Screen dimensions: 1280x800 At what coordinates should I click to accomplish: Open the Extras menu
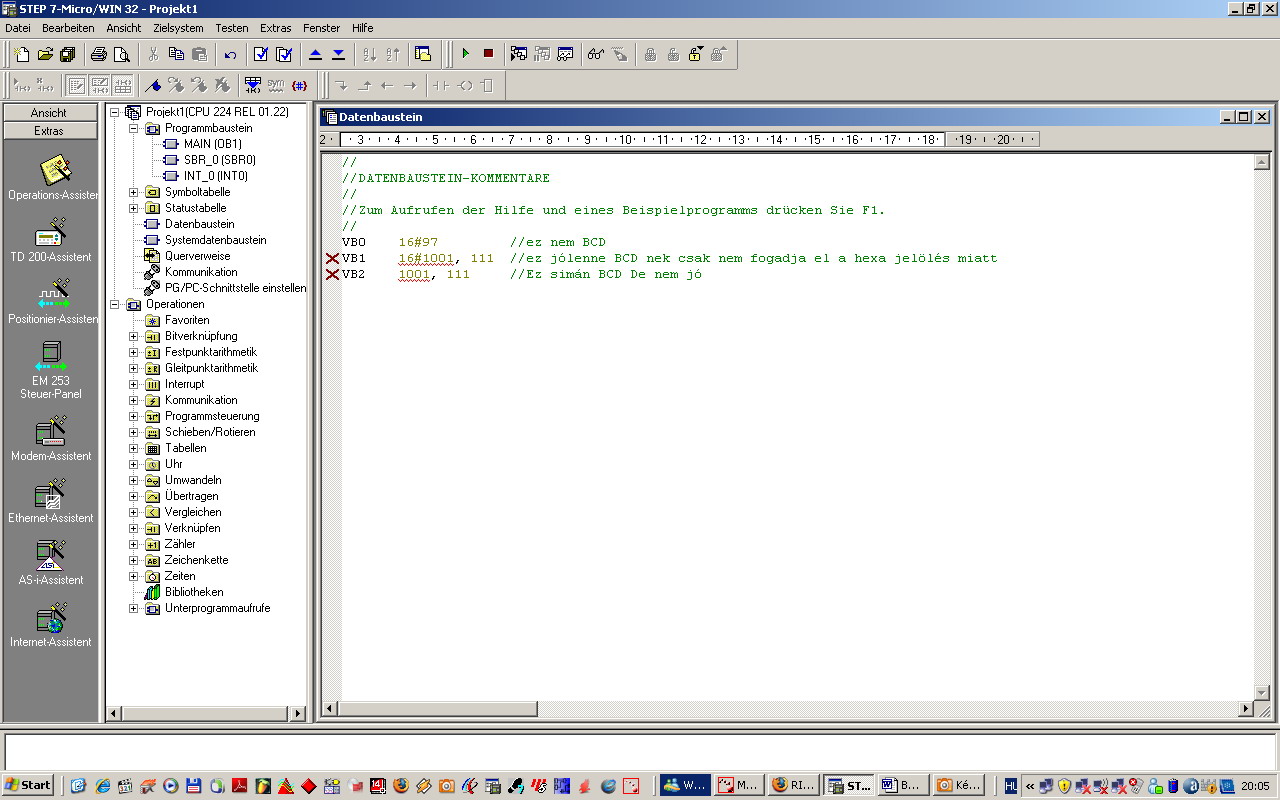pos(275,28)
